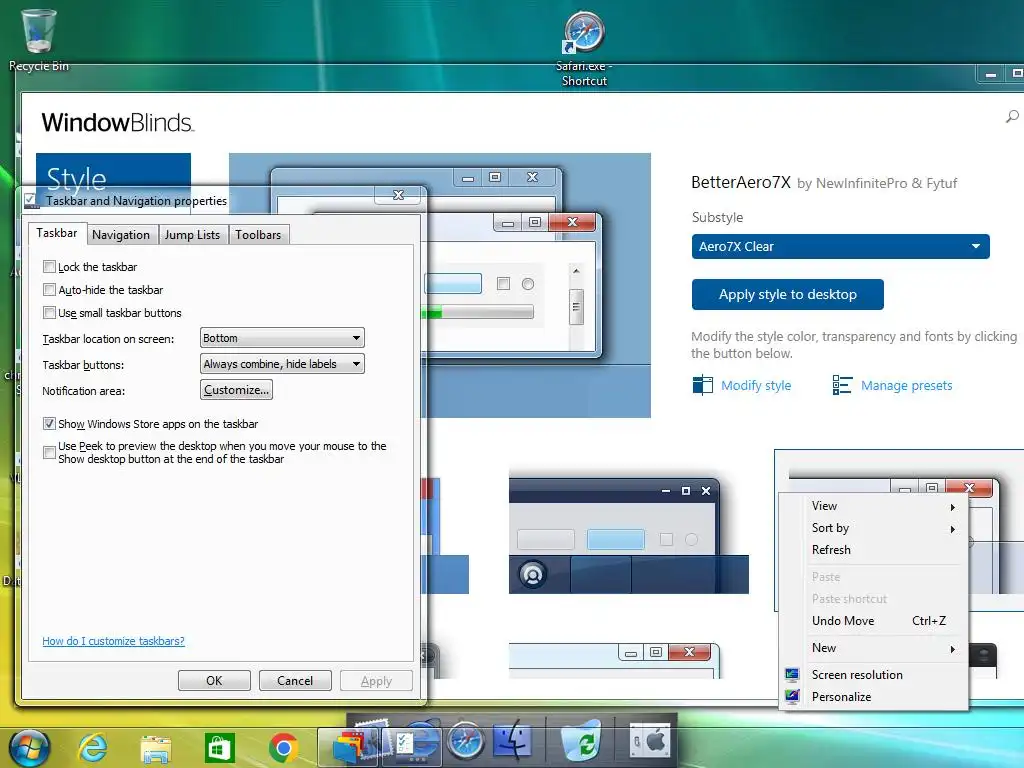Image resolution: width=1024 pixels, height=768 pixels.
Task: Switch to the WindowBlinds taskbar button
Action: coord(349,746)
